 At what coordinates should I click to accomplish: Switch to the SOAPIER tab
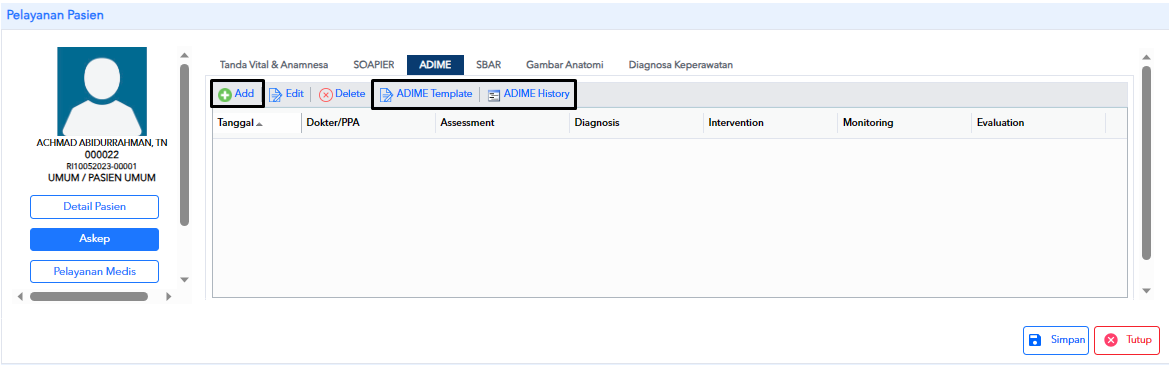click(374, 65)
